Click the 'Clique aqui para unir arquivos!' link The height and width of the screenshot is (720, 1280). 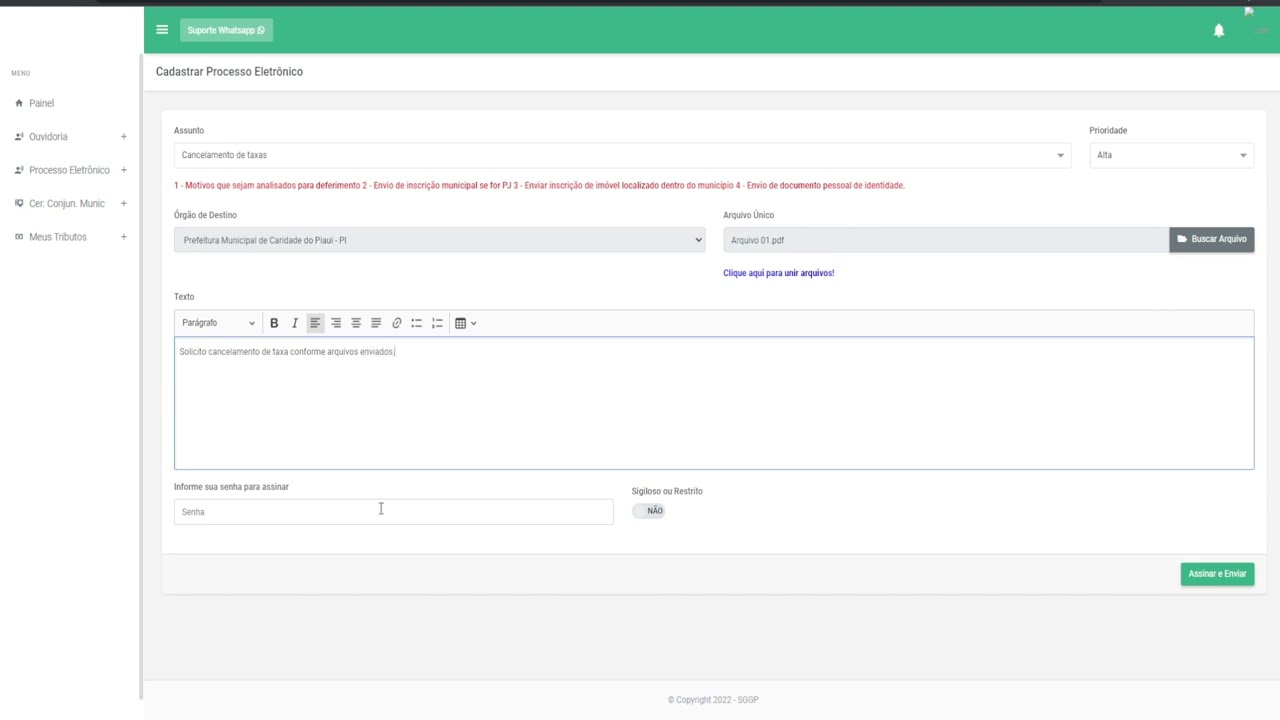pyautogui.click(x=778, y=273)
